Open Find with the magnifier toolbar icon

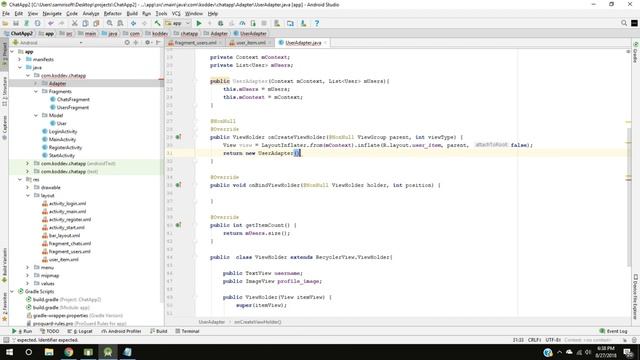(109, 23)
